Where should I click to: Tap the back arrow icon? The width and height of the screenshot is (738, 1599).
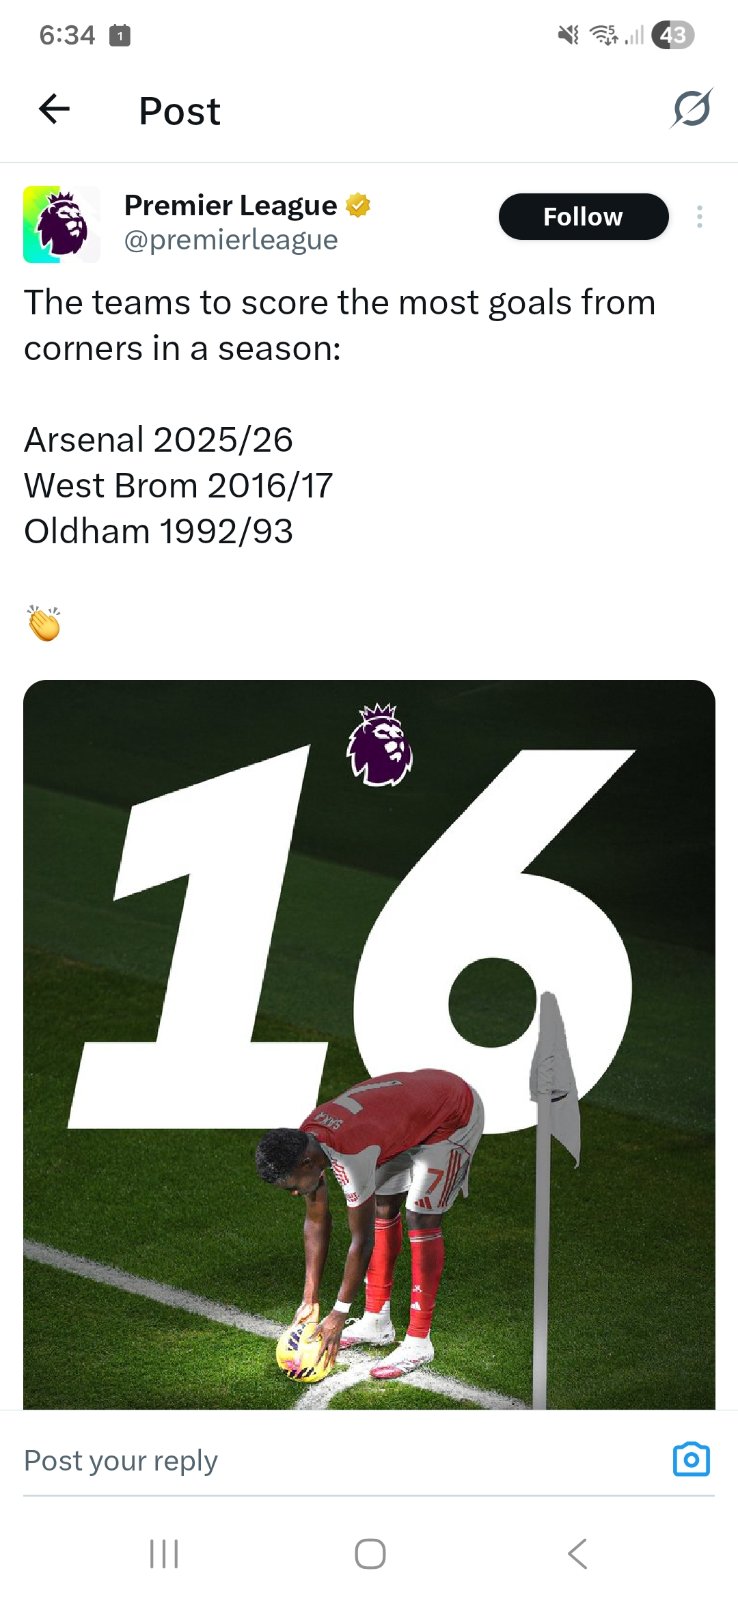pos(54,109)
